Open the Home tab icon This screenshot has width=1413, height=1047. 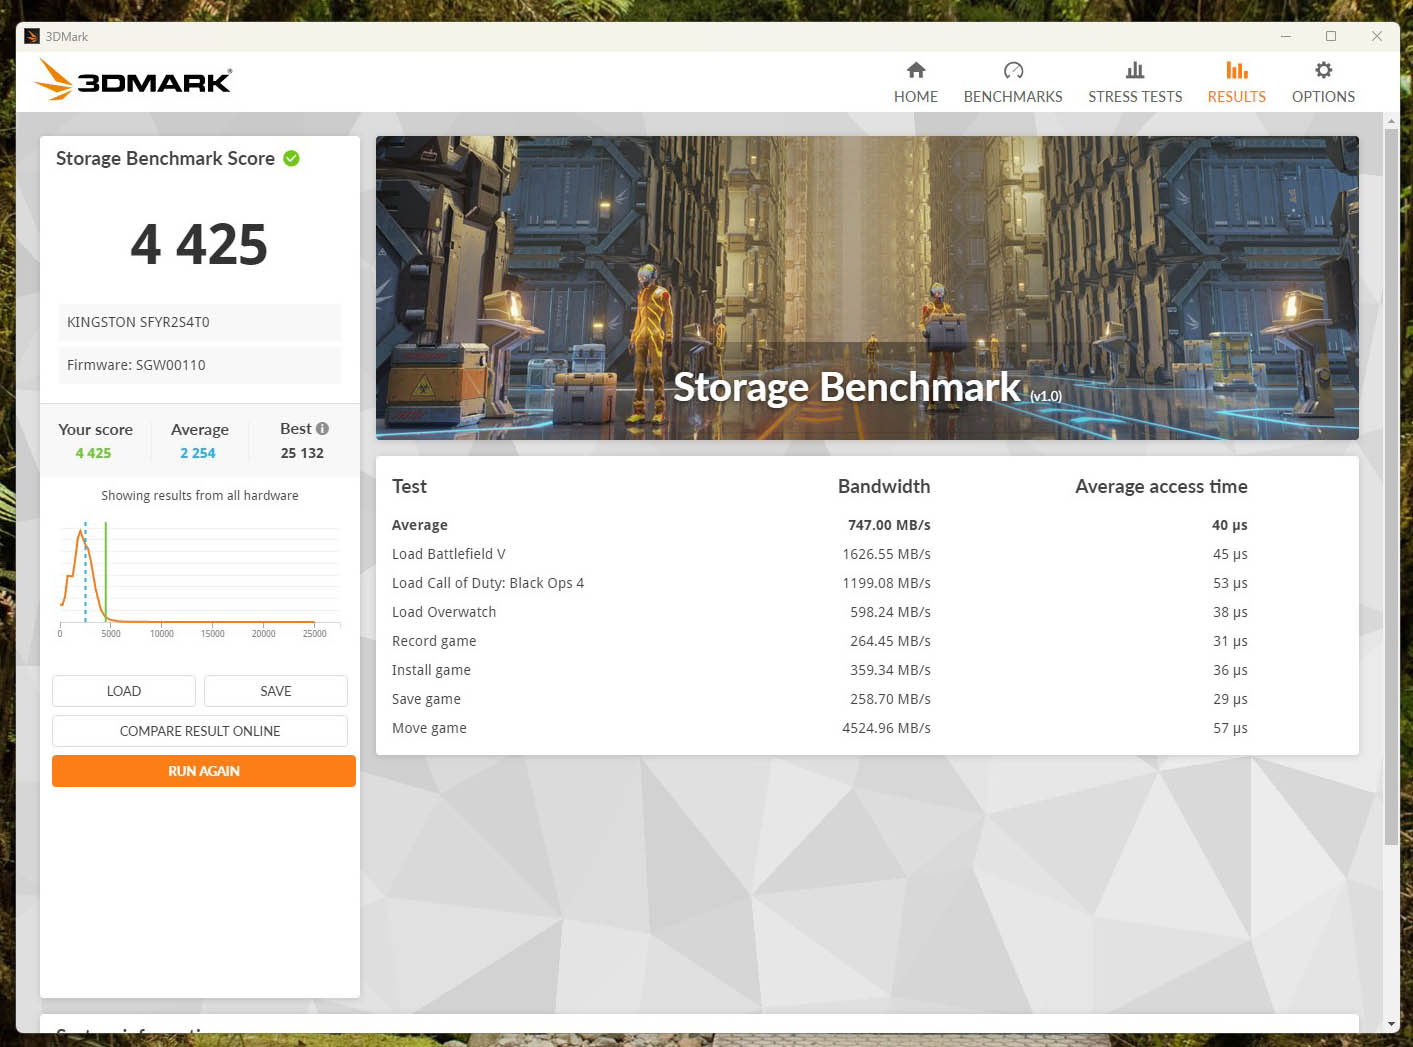coord(915,70)
